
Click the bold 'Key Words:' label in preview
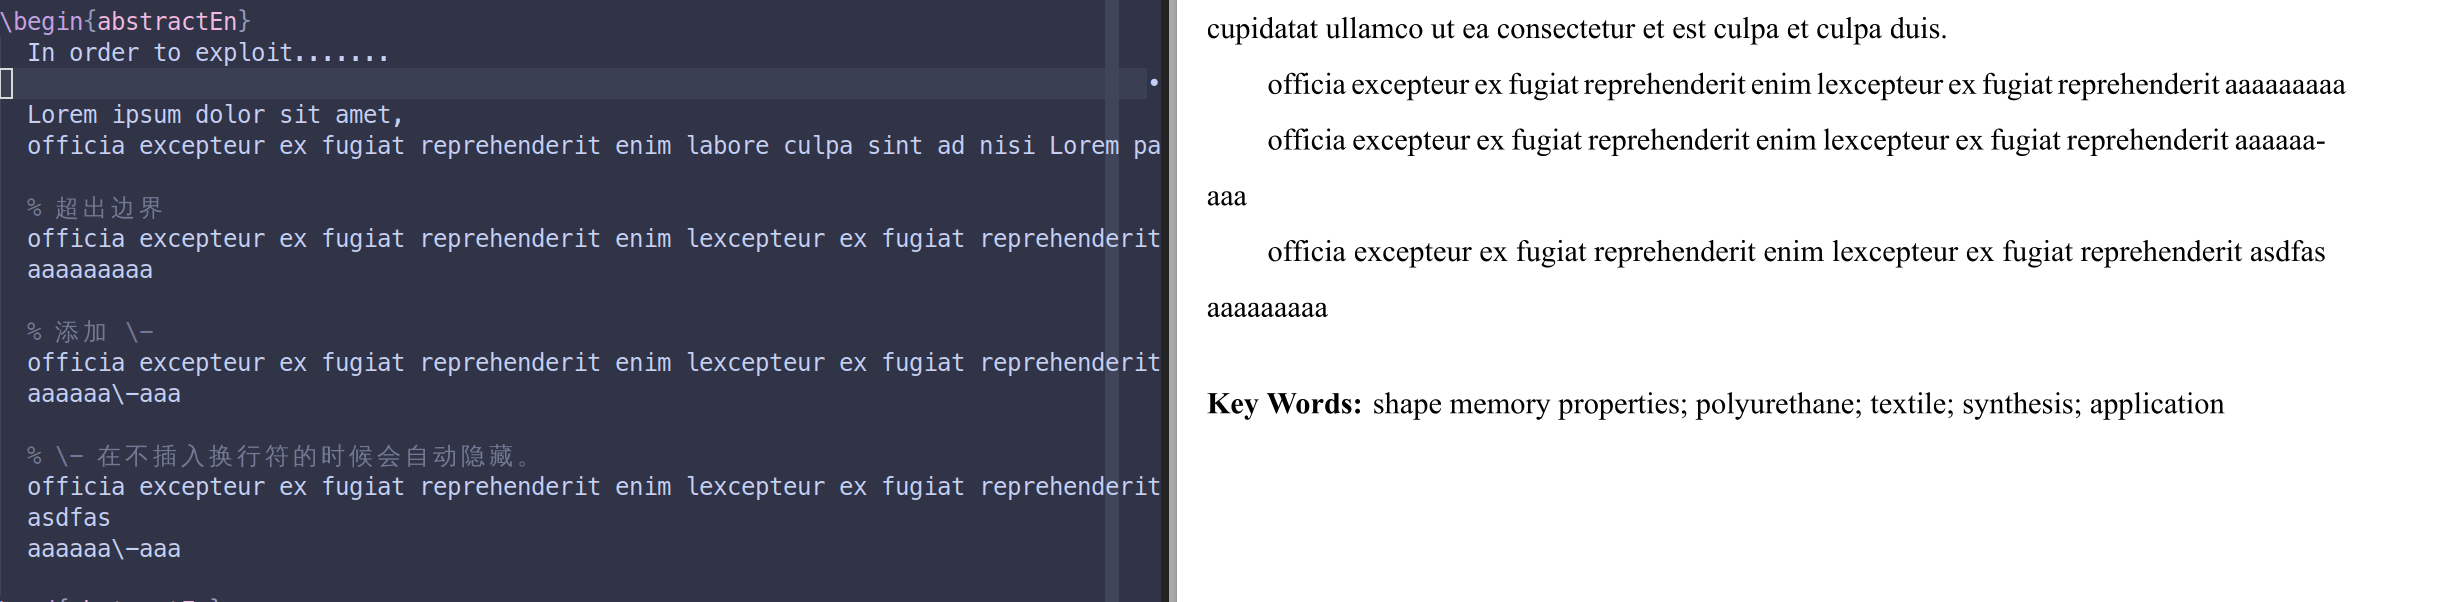1284,404
